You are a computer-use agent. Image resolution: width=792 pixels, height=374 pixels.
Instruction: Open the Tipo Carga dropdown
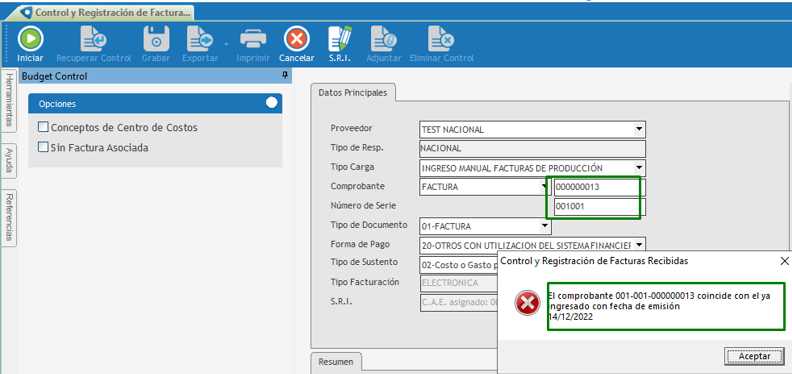639,168
